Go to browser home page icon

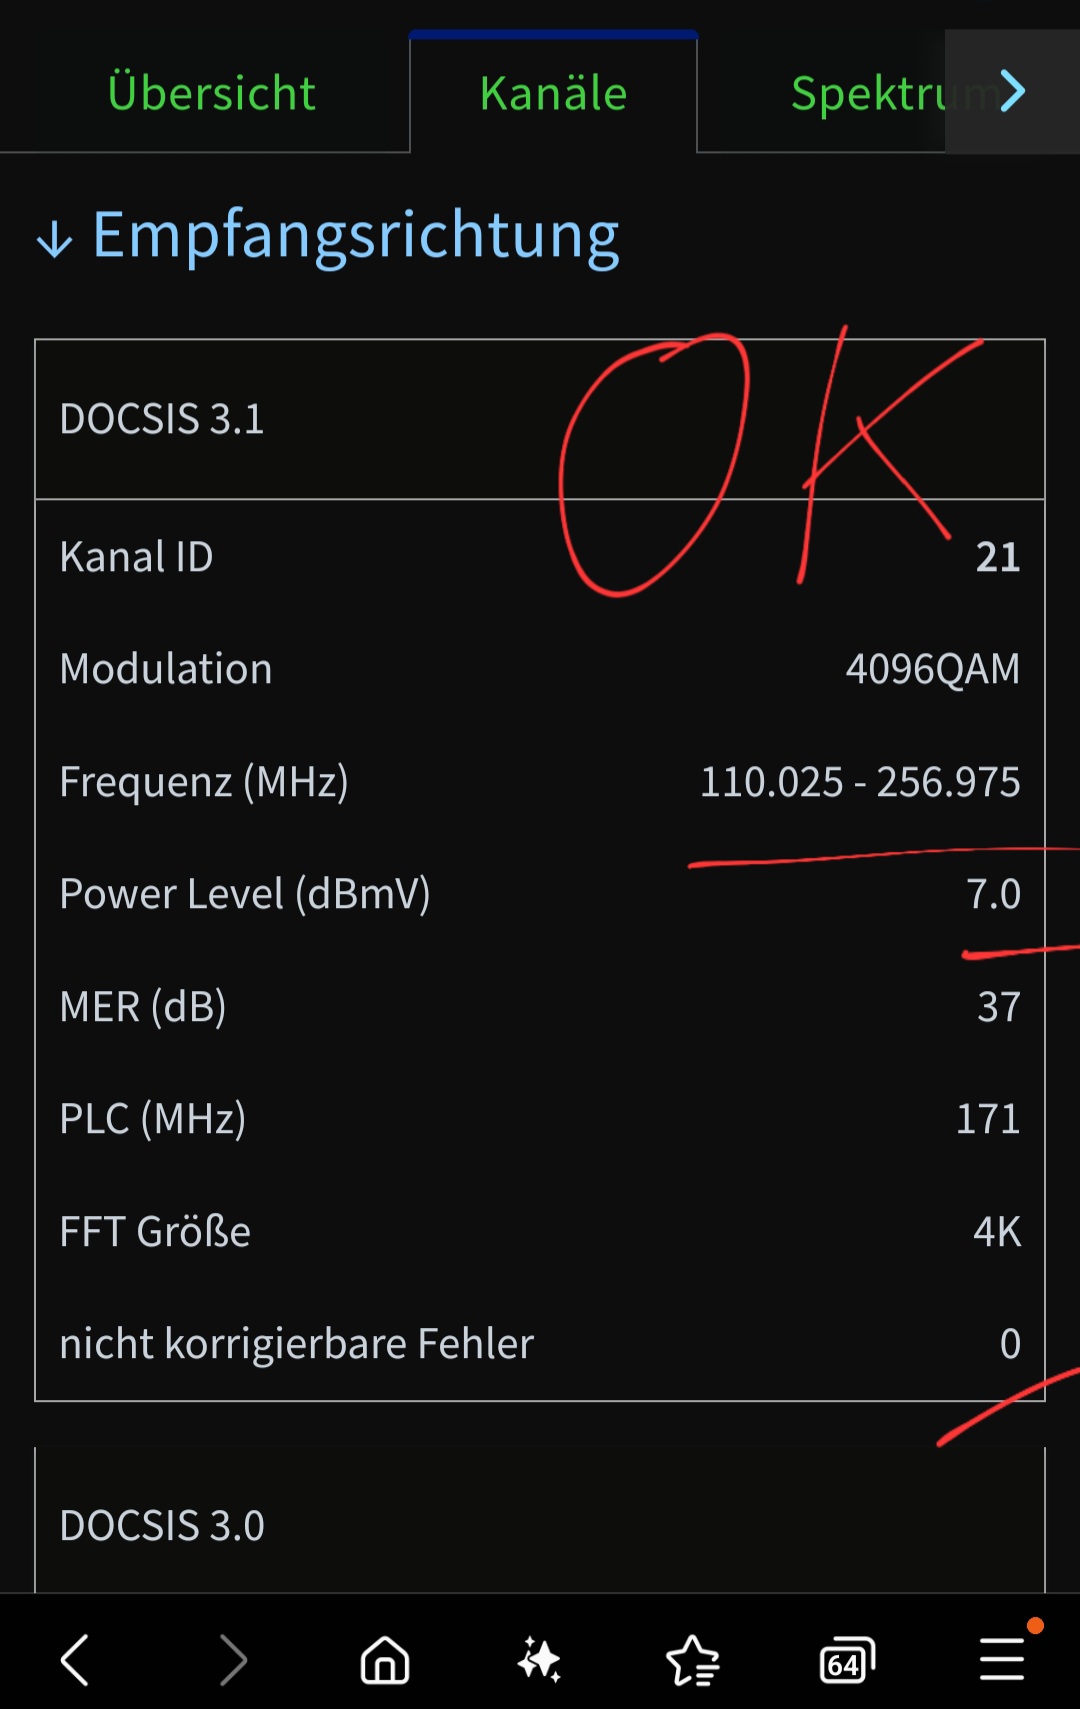coord(385,1661)
